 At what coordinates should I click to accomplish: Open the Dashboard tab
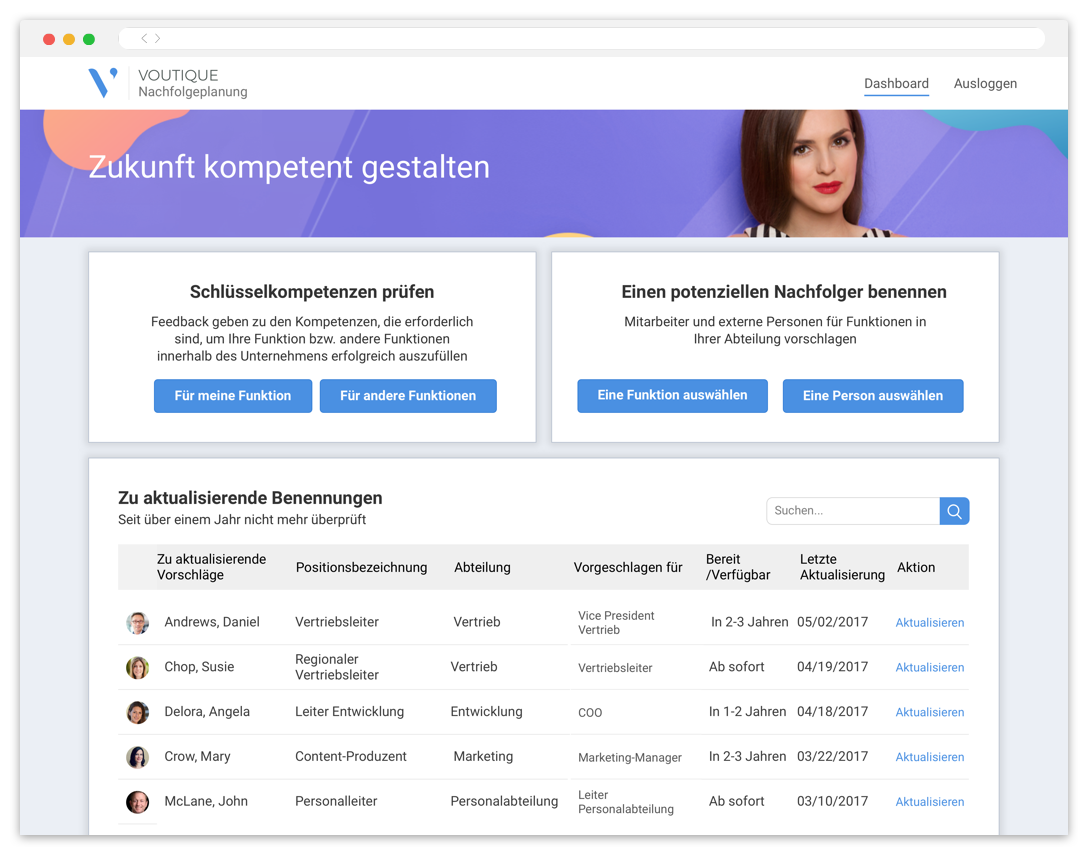896,84
